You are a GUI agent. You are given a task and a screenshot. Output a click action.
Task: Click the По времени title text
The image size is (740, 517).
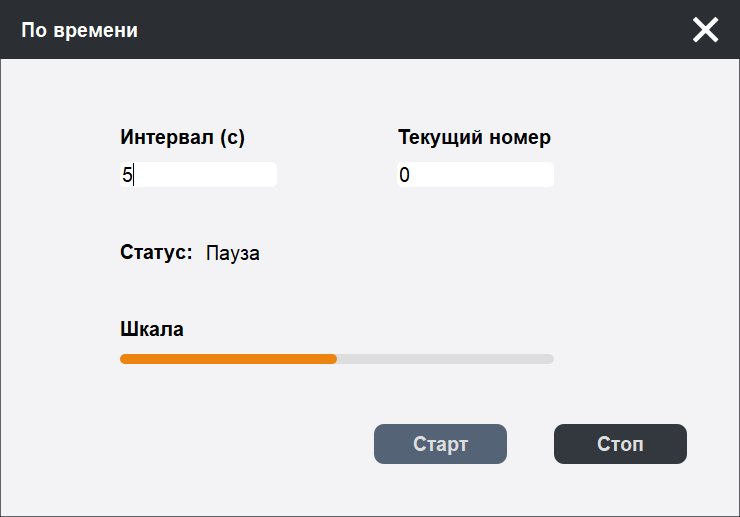(80, 31)
